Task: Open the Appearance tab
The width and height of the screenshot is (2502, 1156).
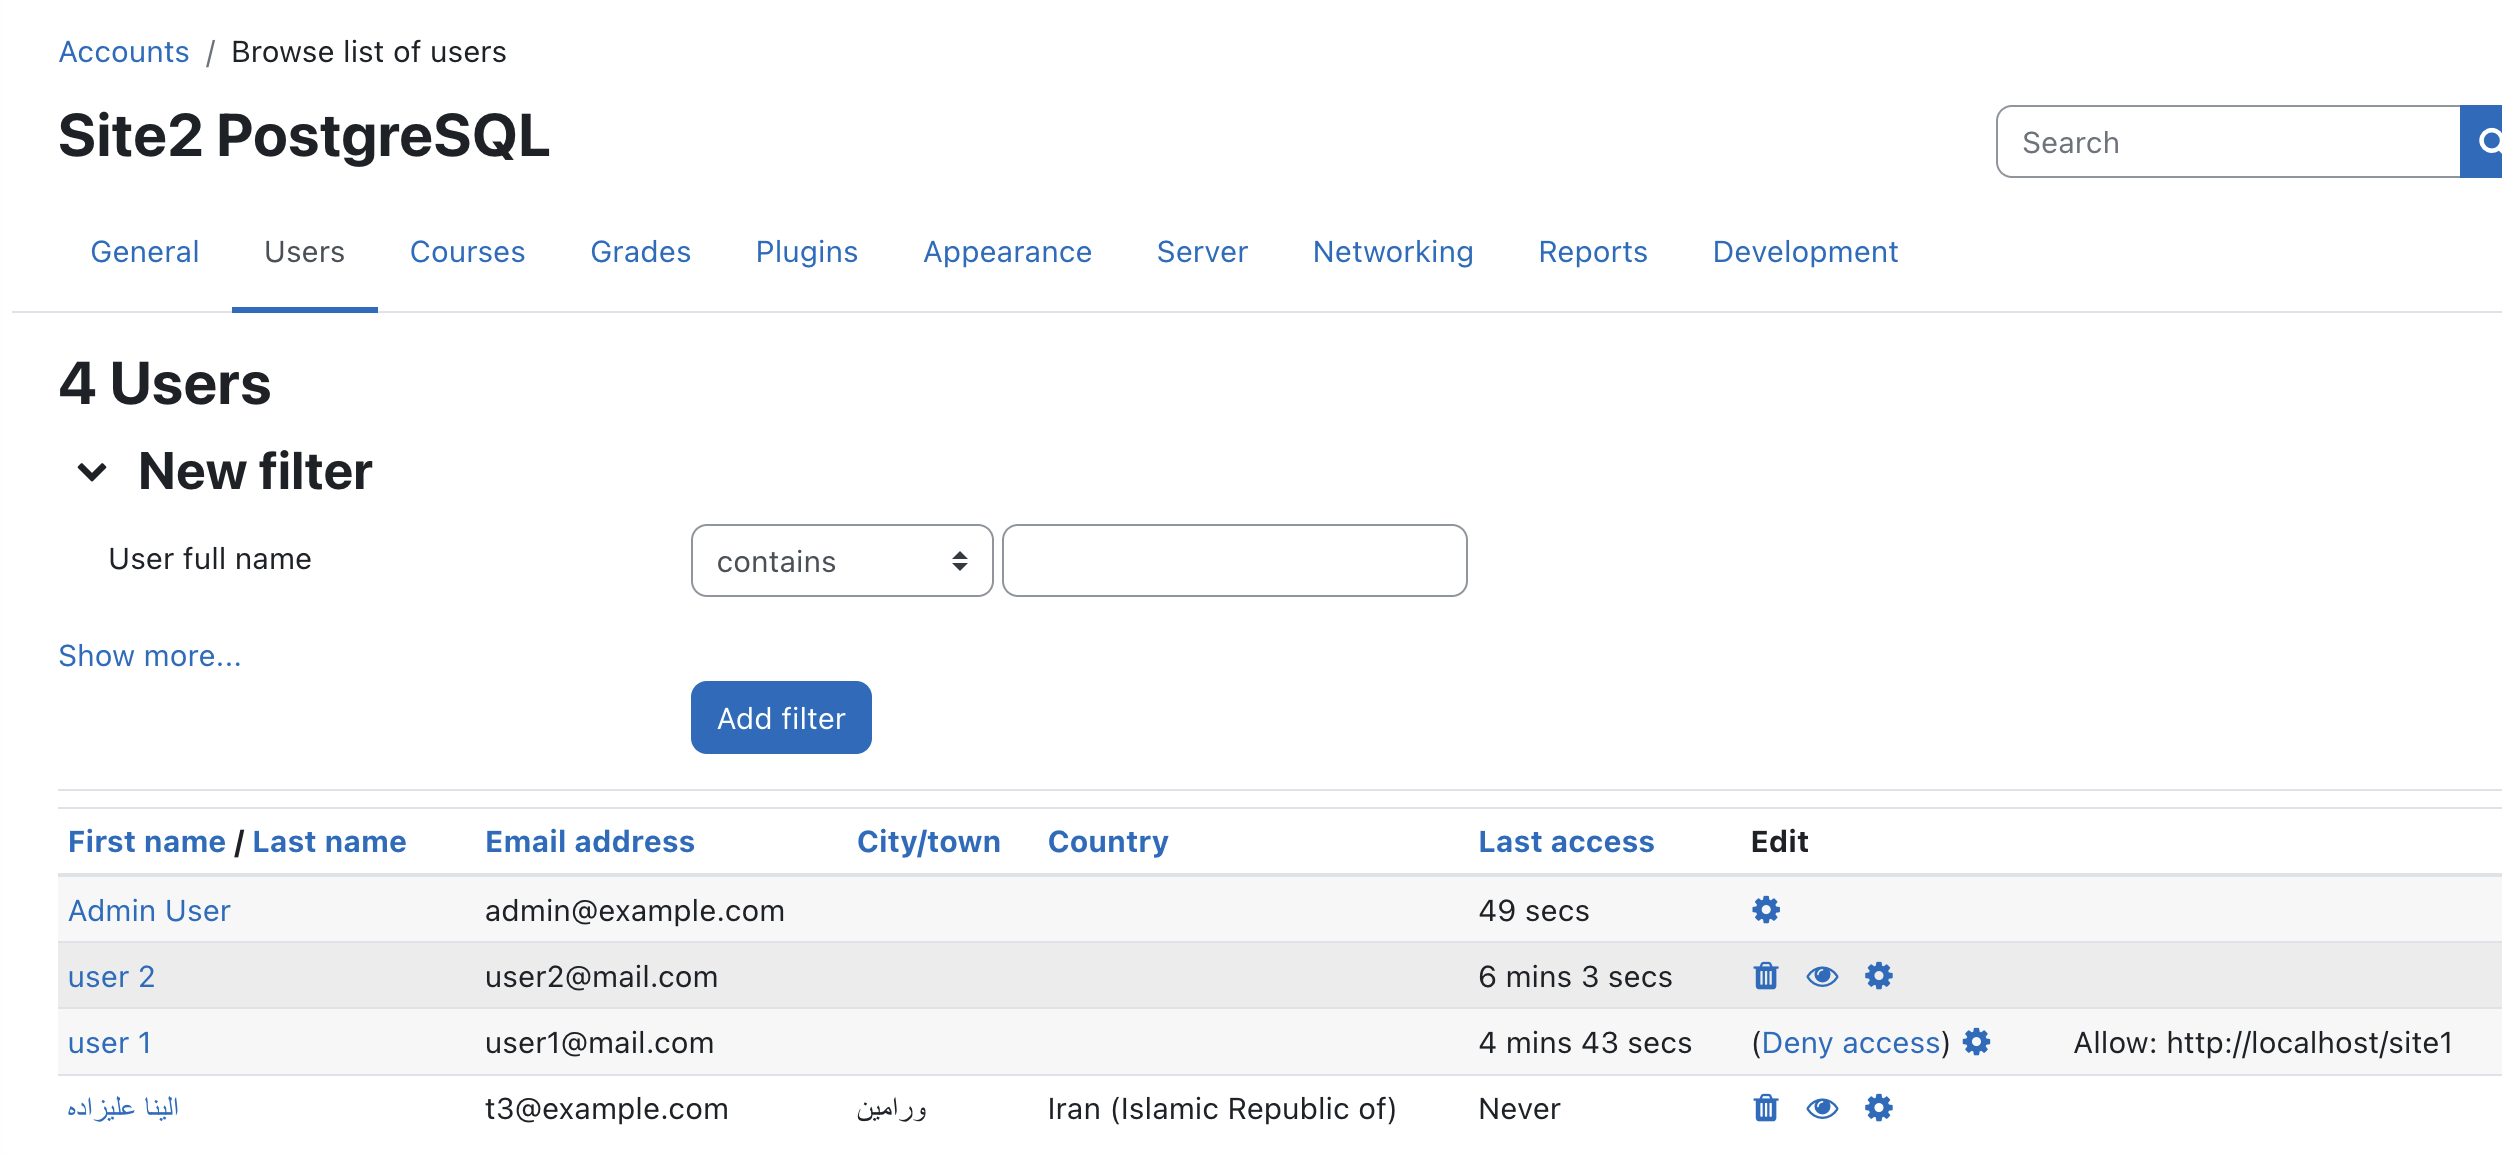Action: (1008, 252)
